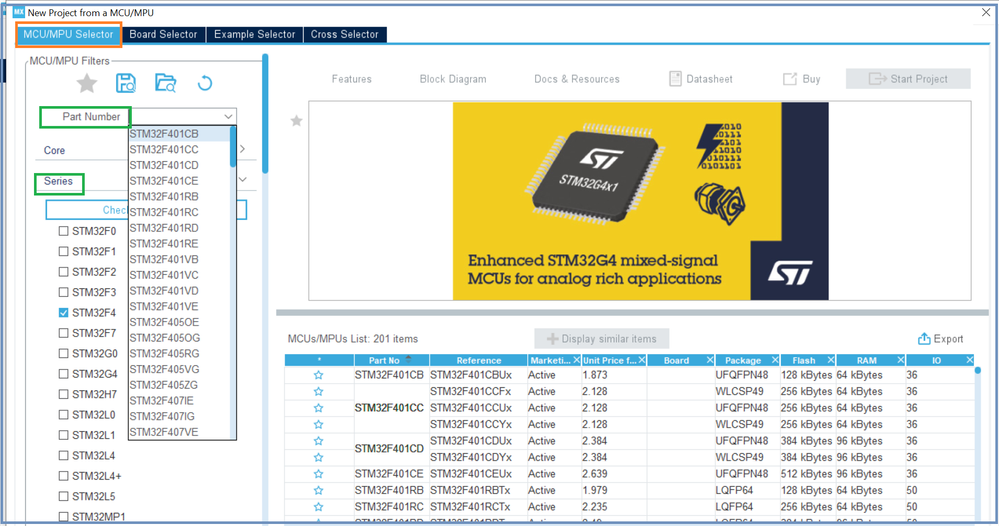This screenshot has width=999, height=526.
Task: Favorite the STM32F401CEUx row star
Action: click(x=319, y=474)
